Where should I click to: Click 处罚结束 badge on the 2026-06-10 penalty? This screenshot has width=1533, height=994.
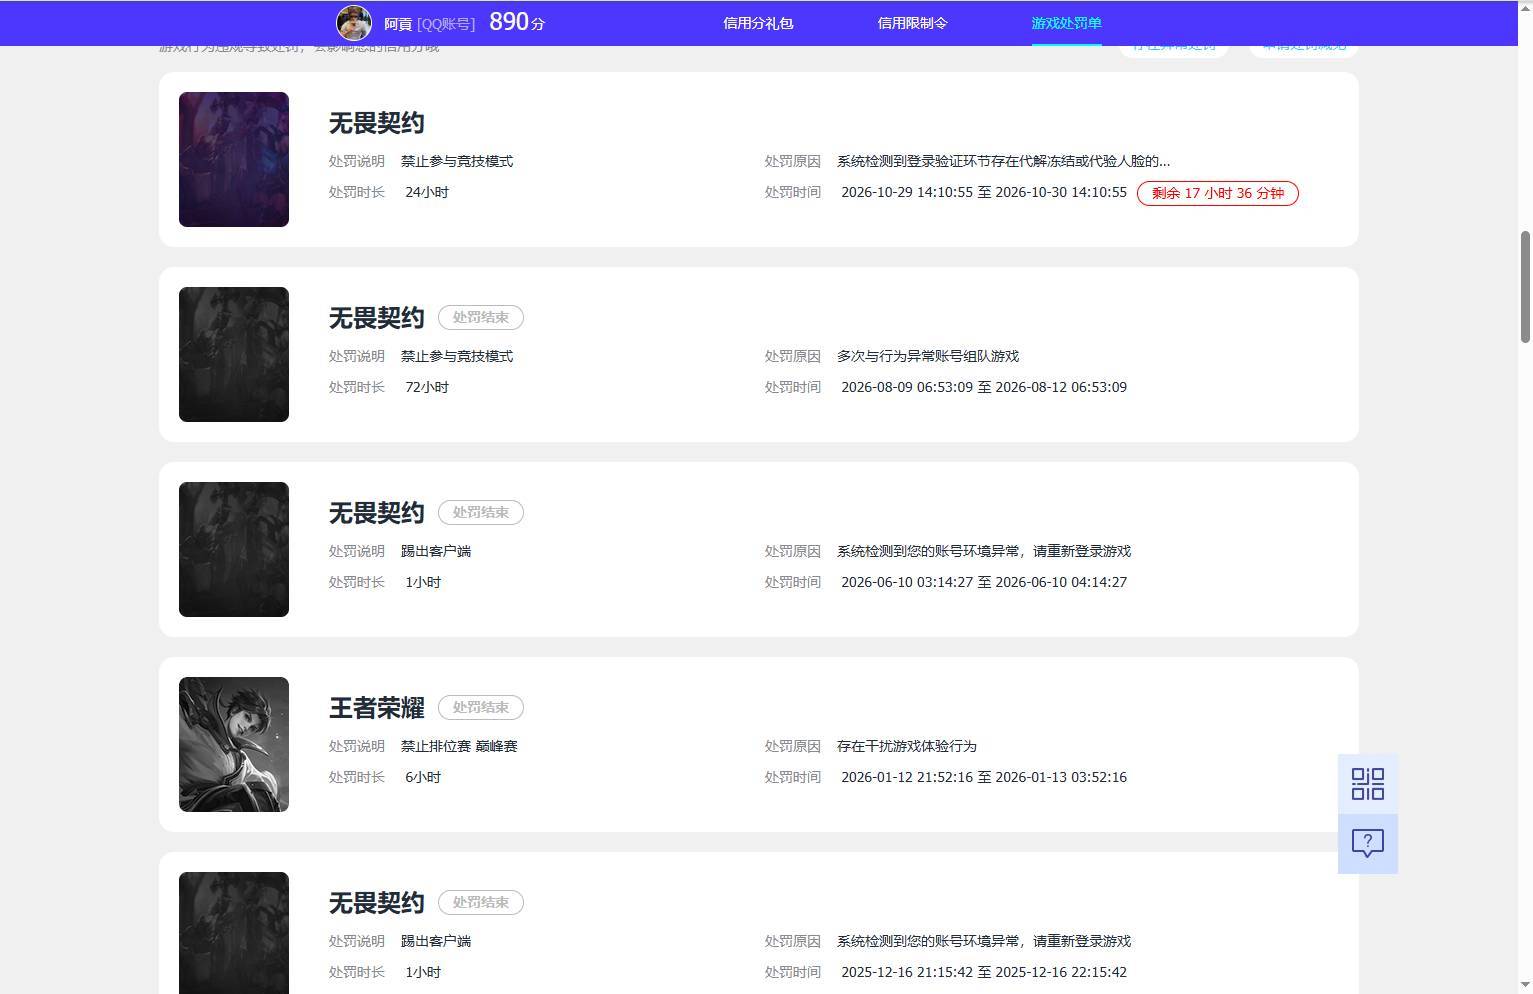(x=481, y=512)
